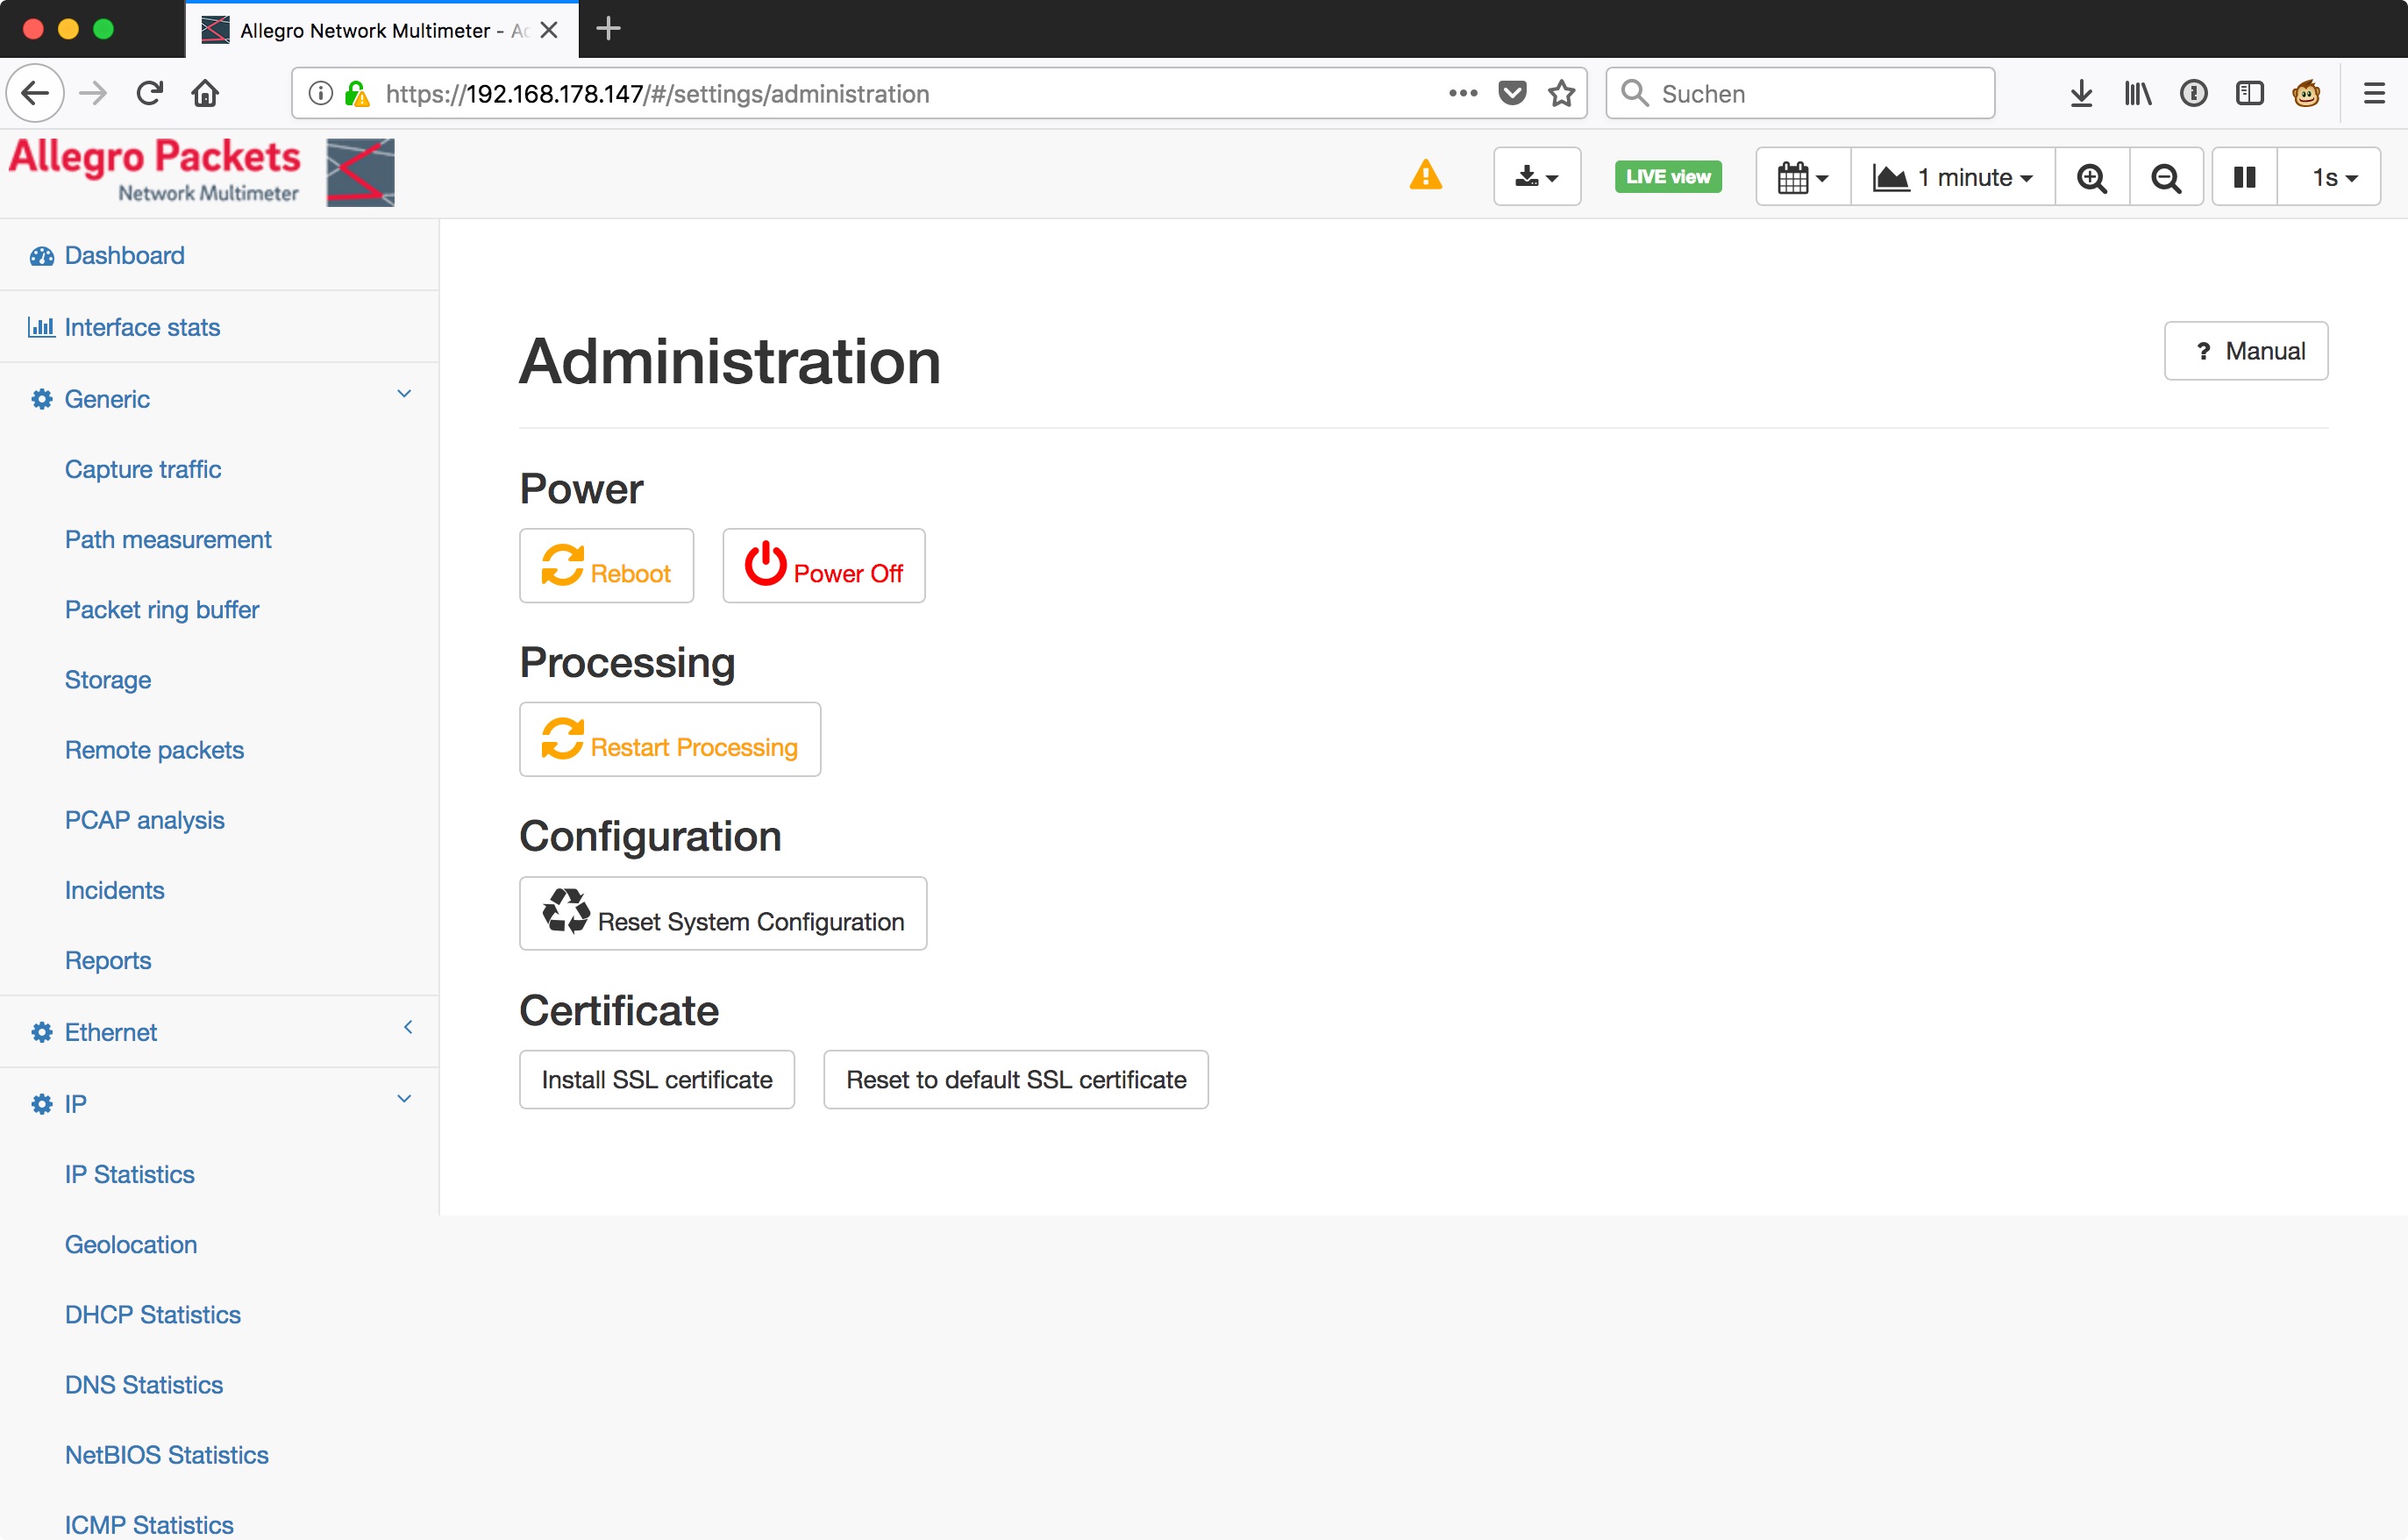Expand the Ethernet settings section
2408x1540 pixels.
407,1027
